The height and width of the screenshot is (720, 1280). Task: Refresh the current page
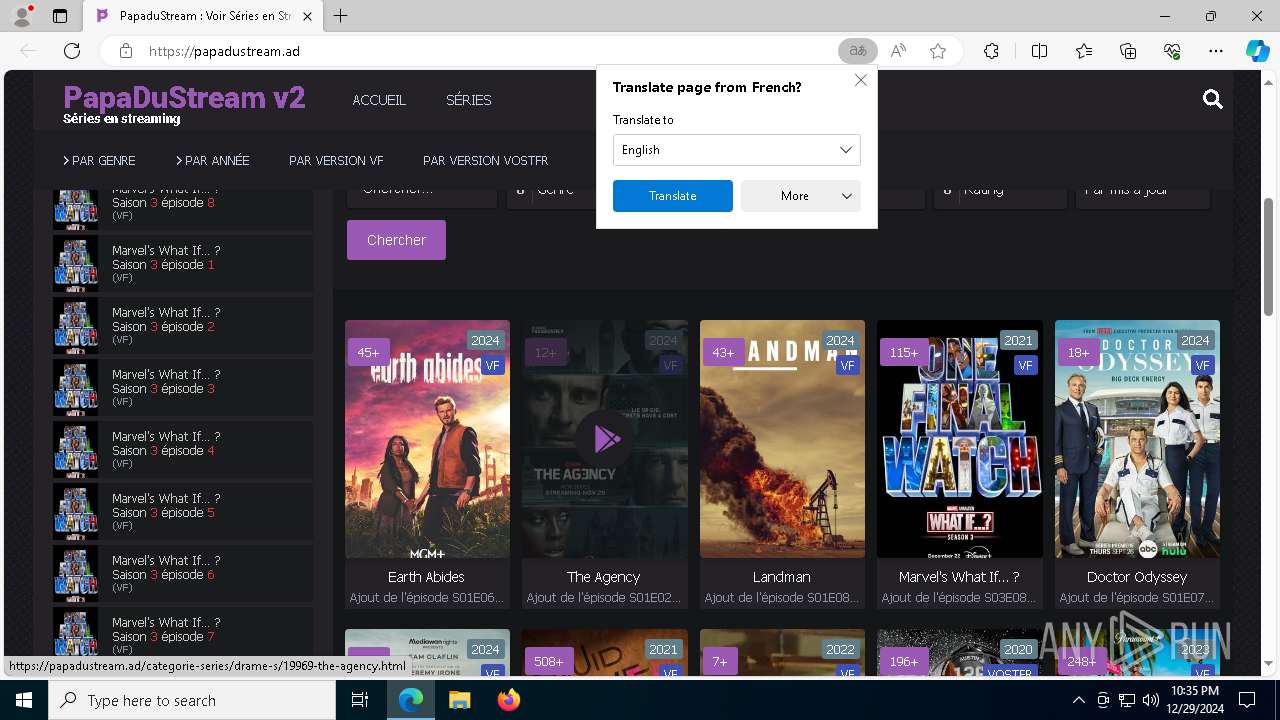point(72,51)
